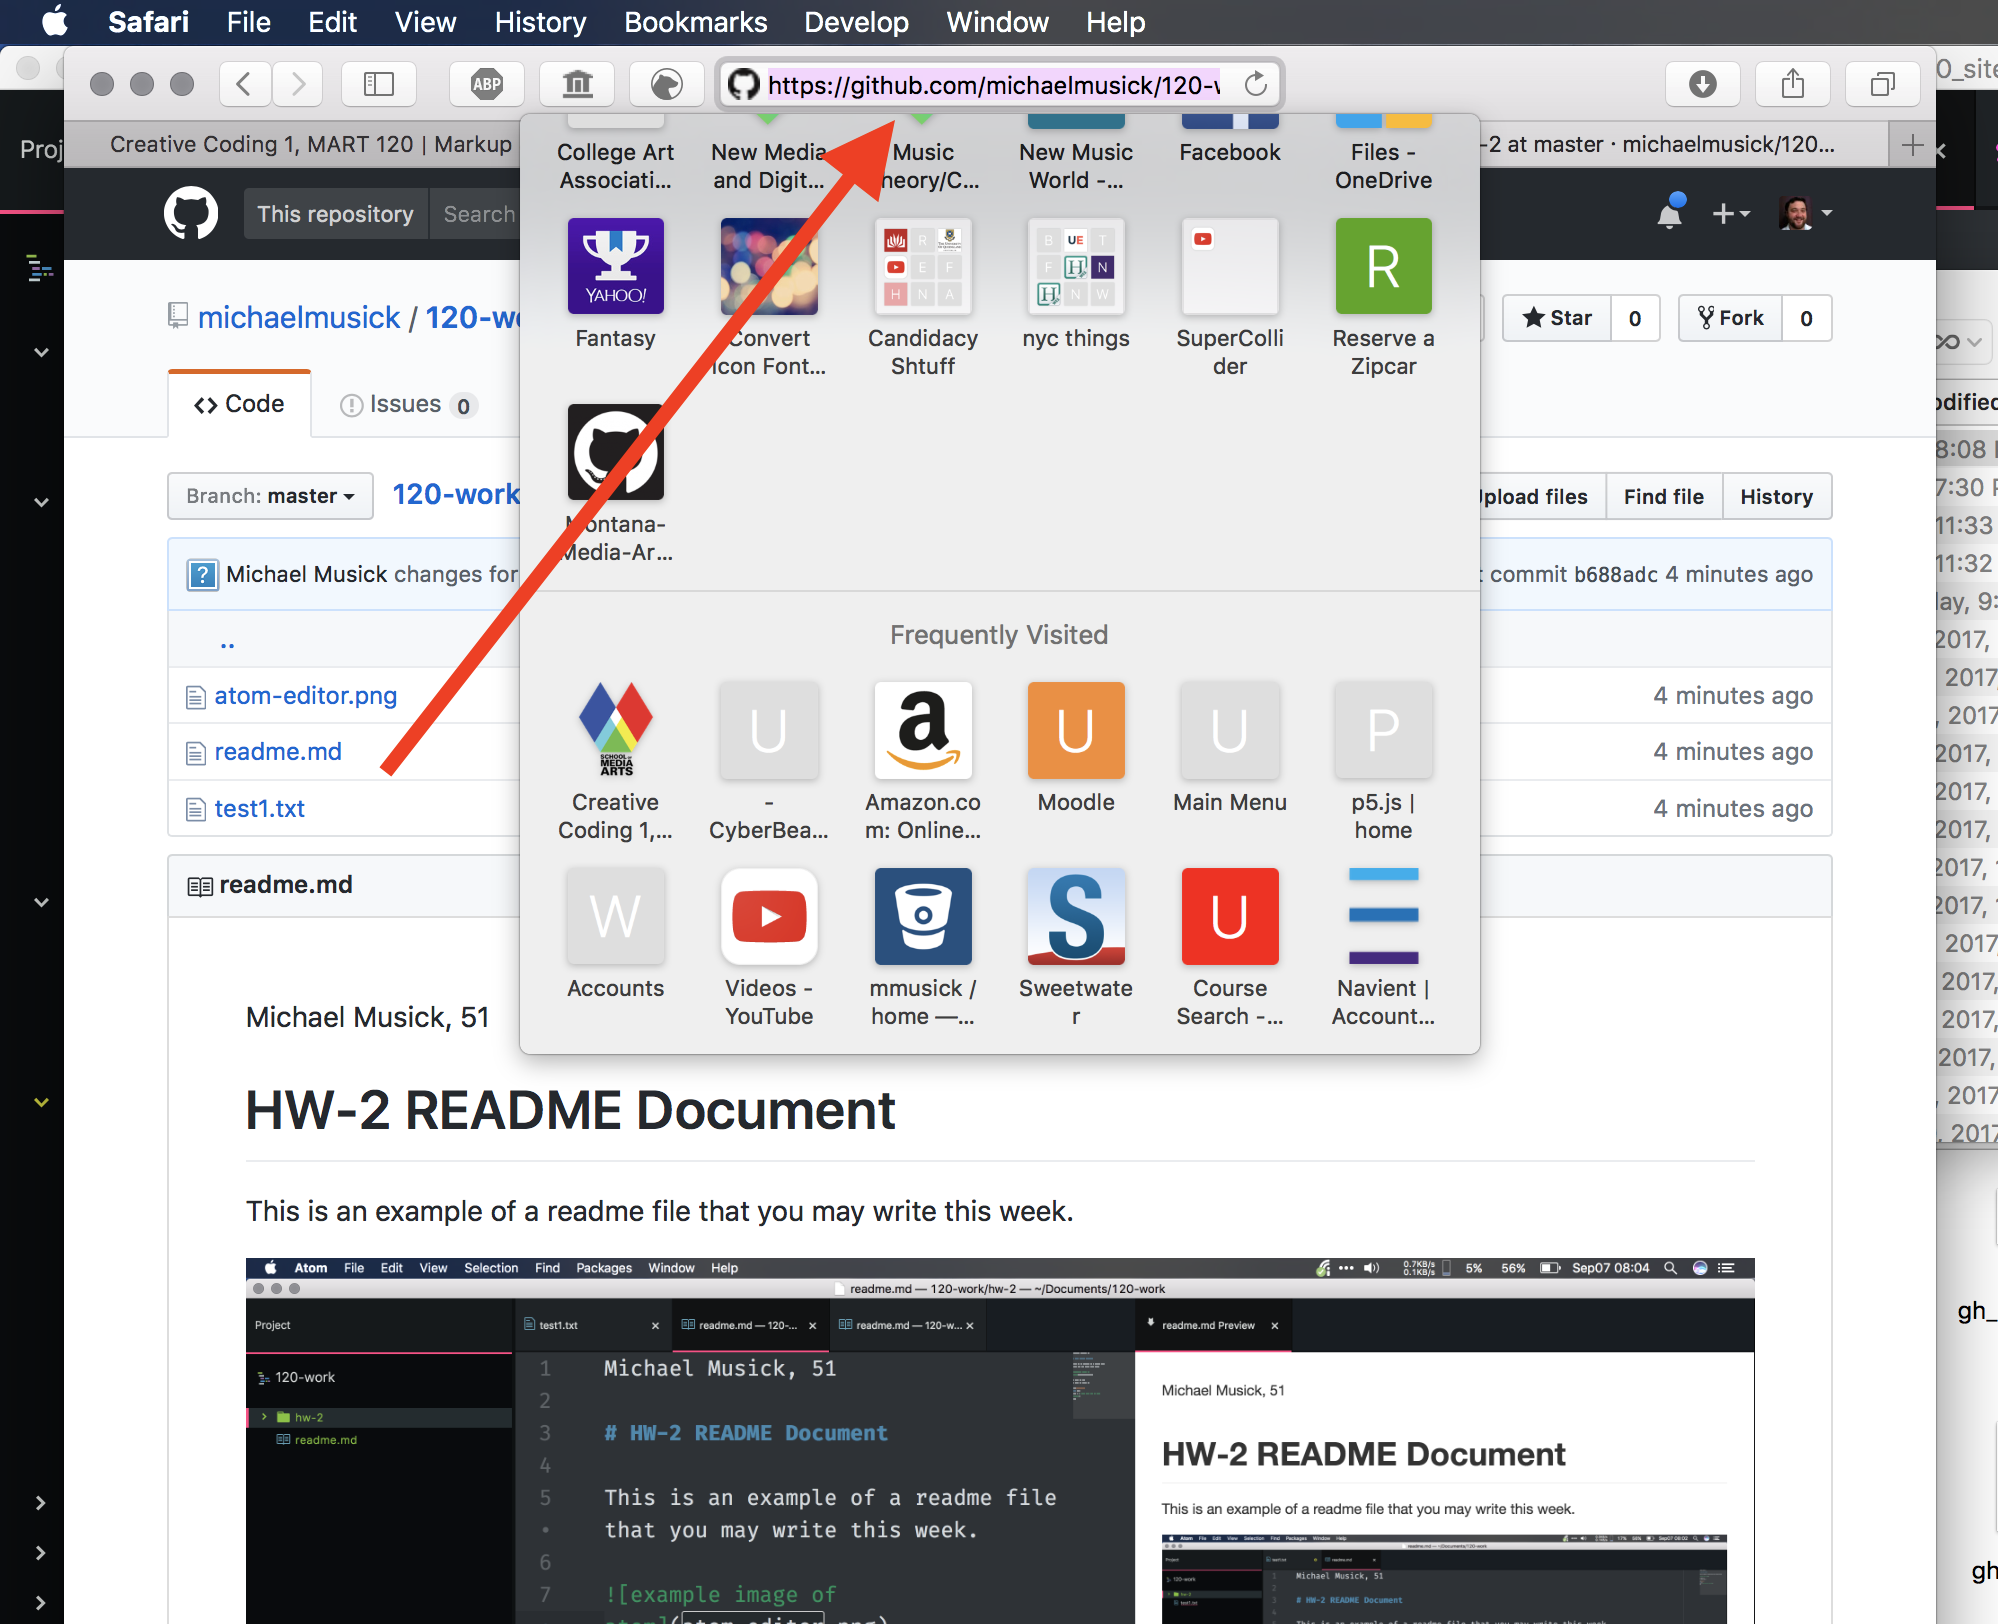Open the CyberBea... frequently visited site
The width and height of the screenshot is (1998, 1624).
point(769,762)
